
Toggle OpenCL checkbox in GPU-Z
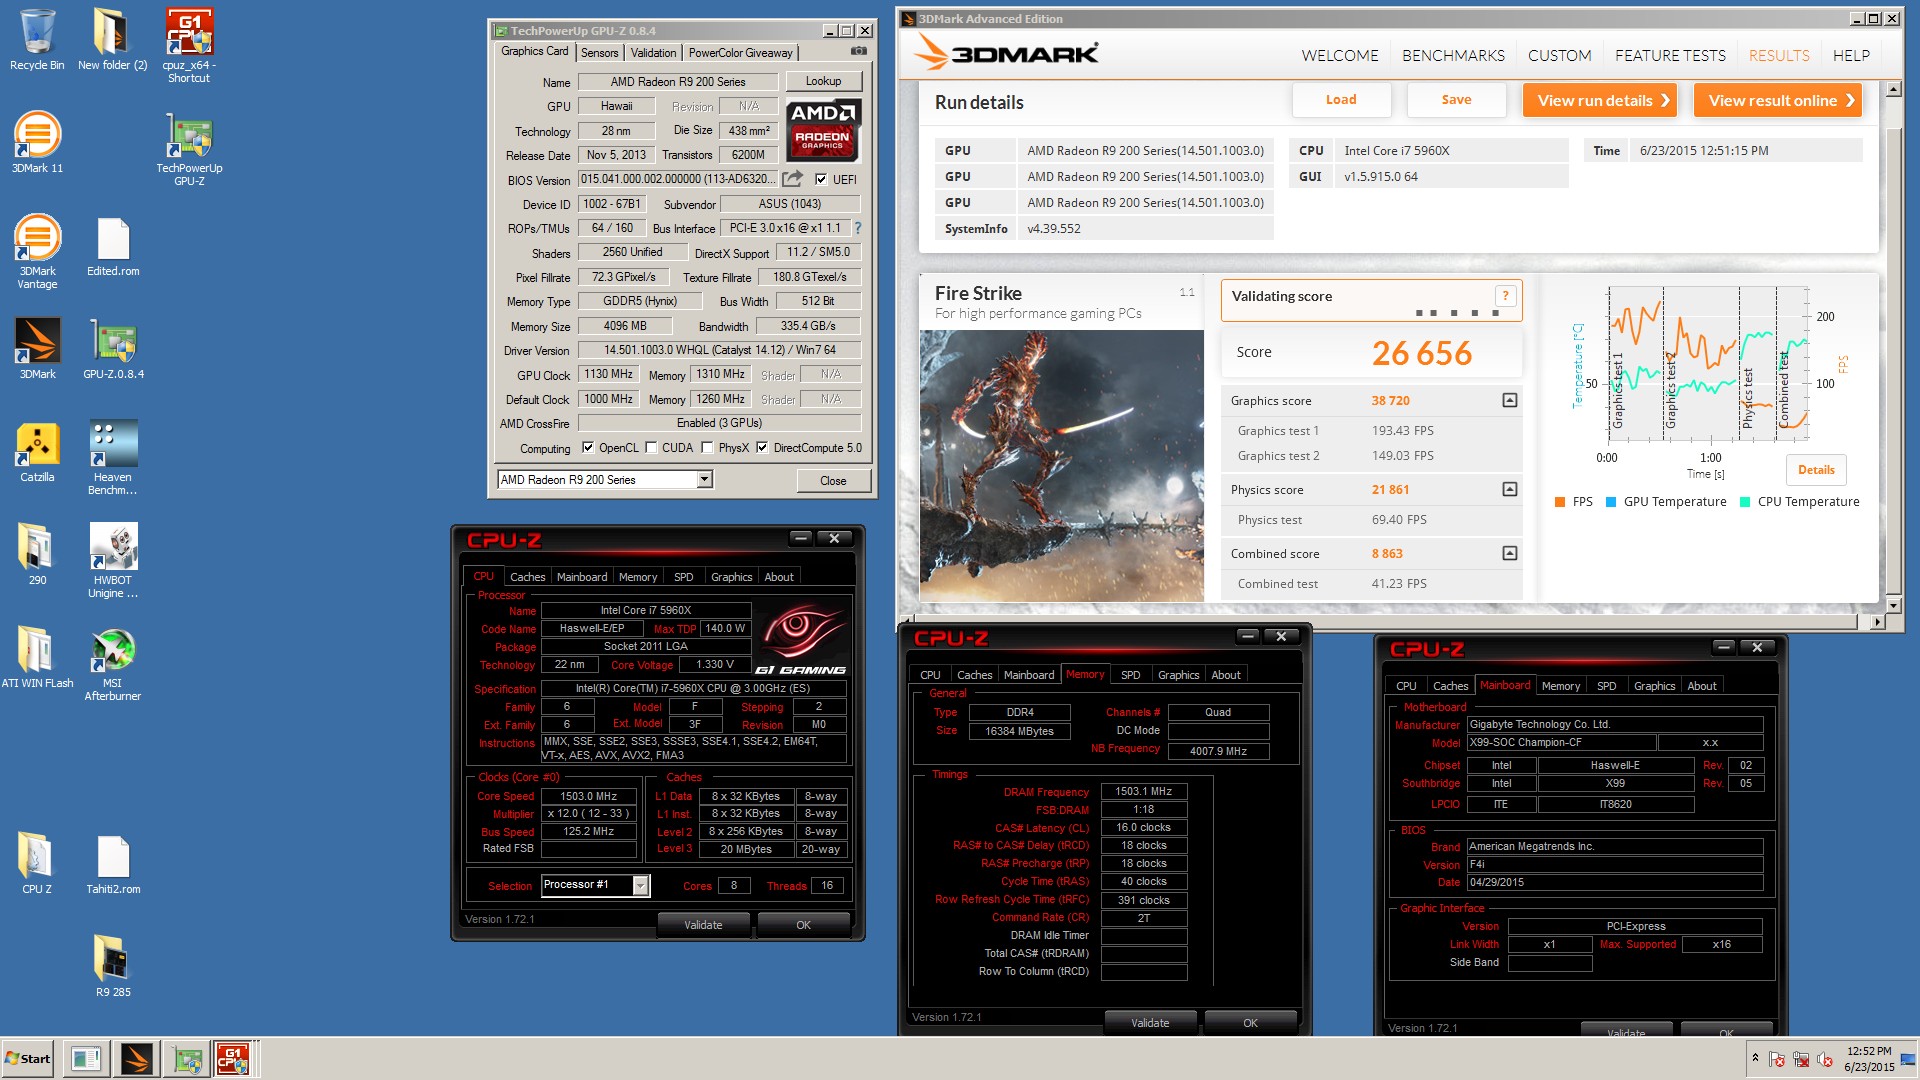pyautogui.click(x=588, y=448)
